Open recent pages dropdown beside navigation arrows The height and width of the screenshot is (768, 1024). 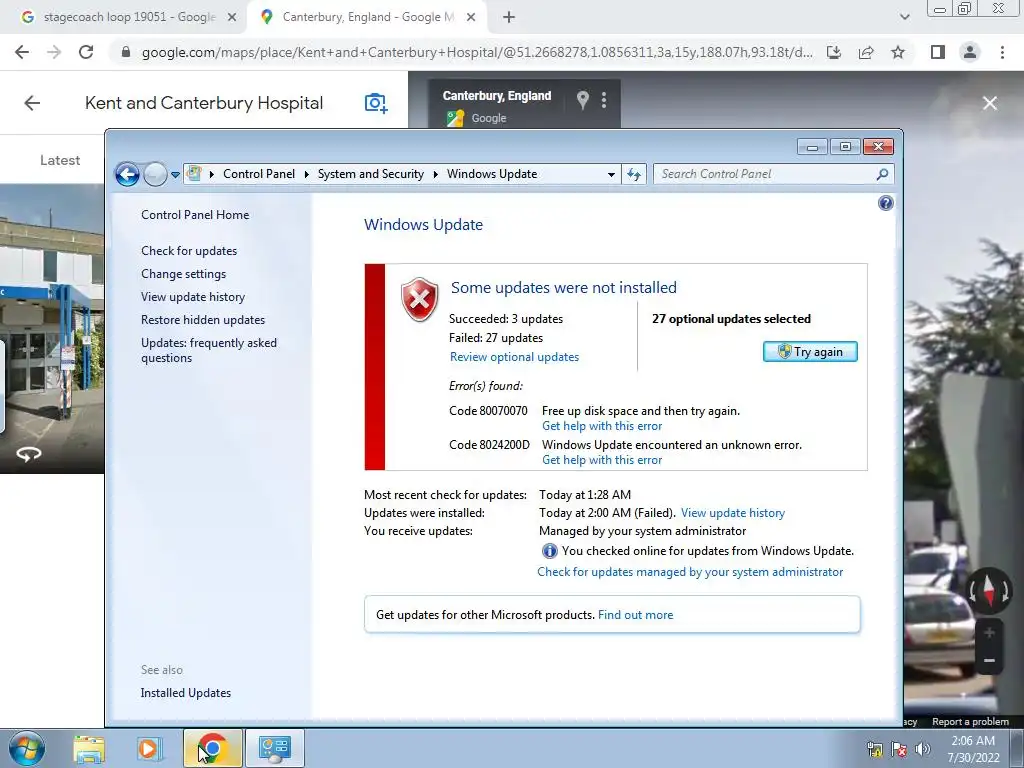175,174
